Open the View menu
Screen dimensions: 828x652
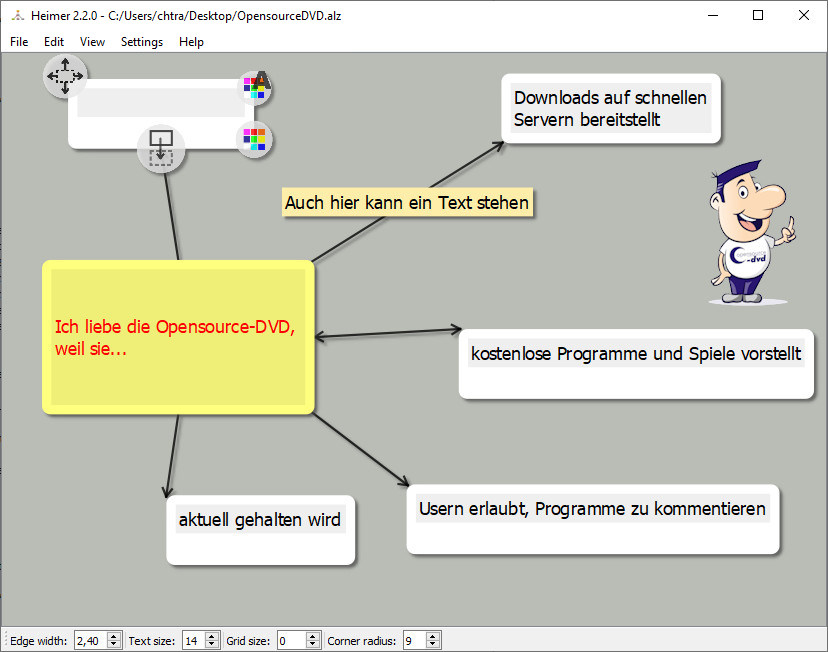92,42
